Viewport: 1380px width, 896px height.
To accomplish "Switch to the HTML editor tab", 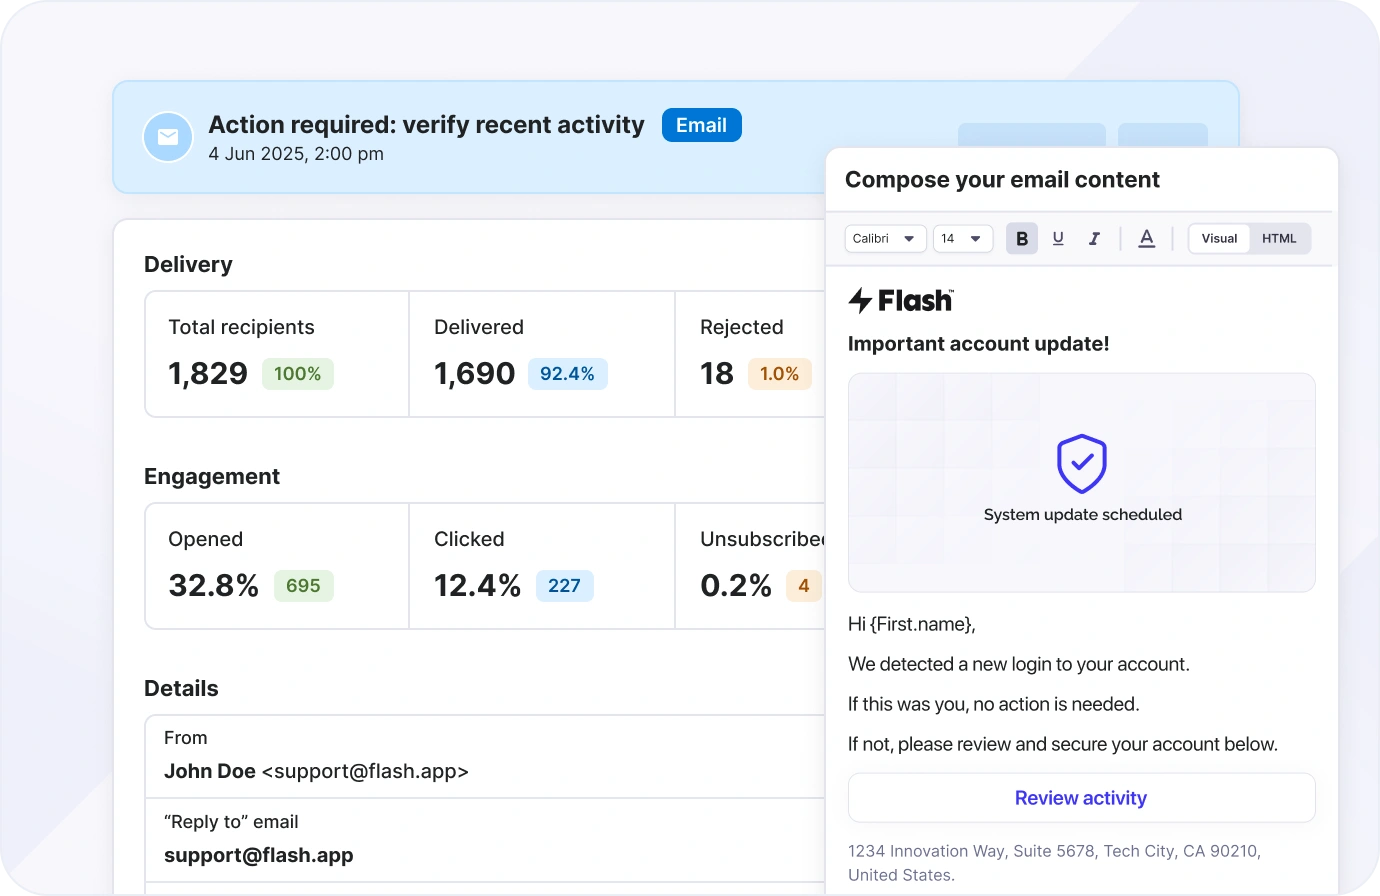I will [x=1279, y=239].
